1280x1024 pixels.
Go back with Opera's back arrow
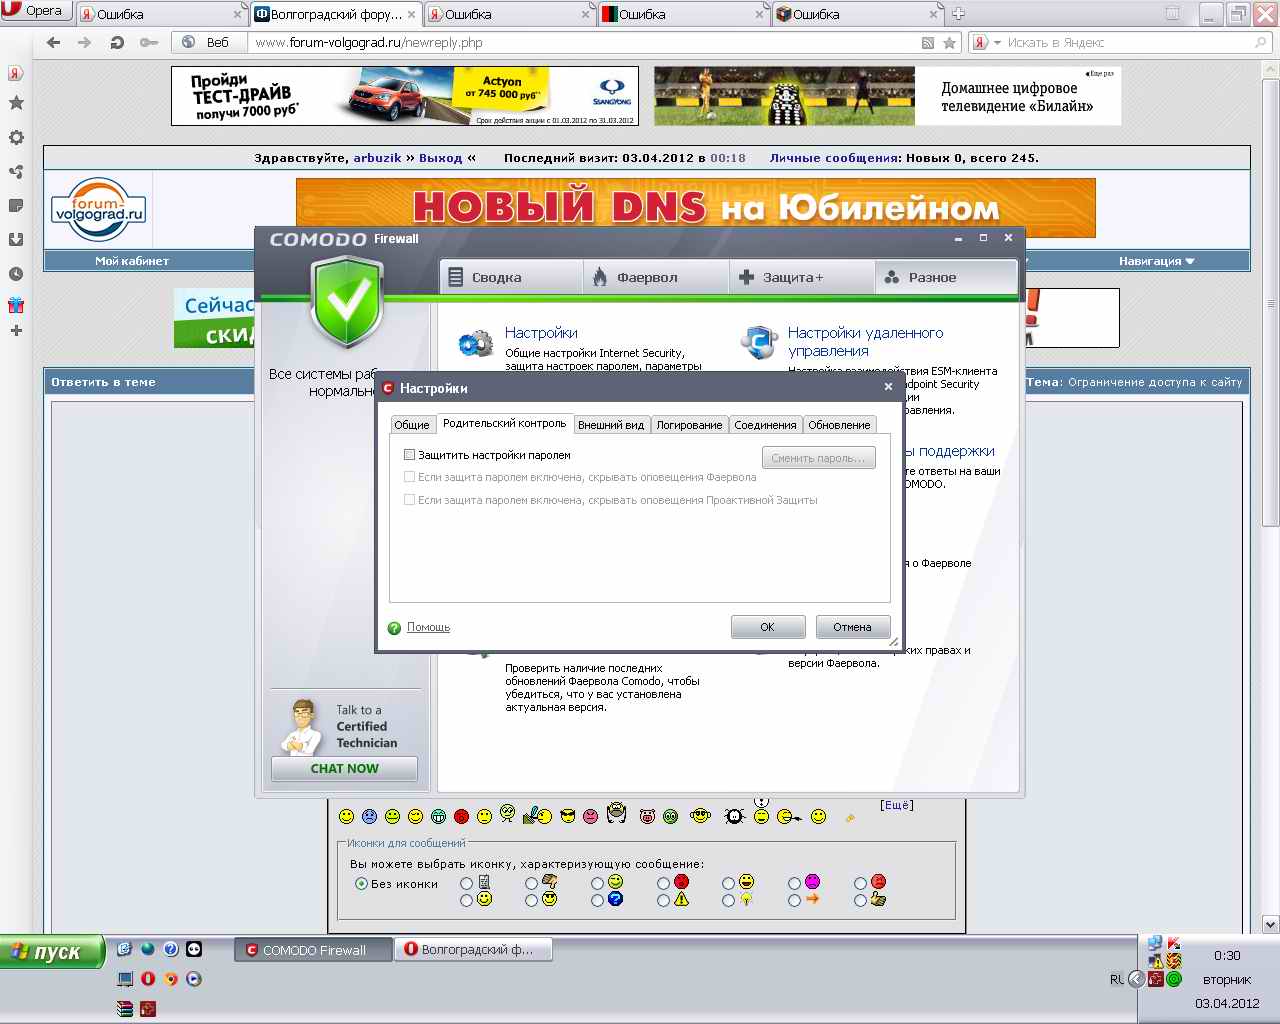[54, 43]
